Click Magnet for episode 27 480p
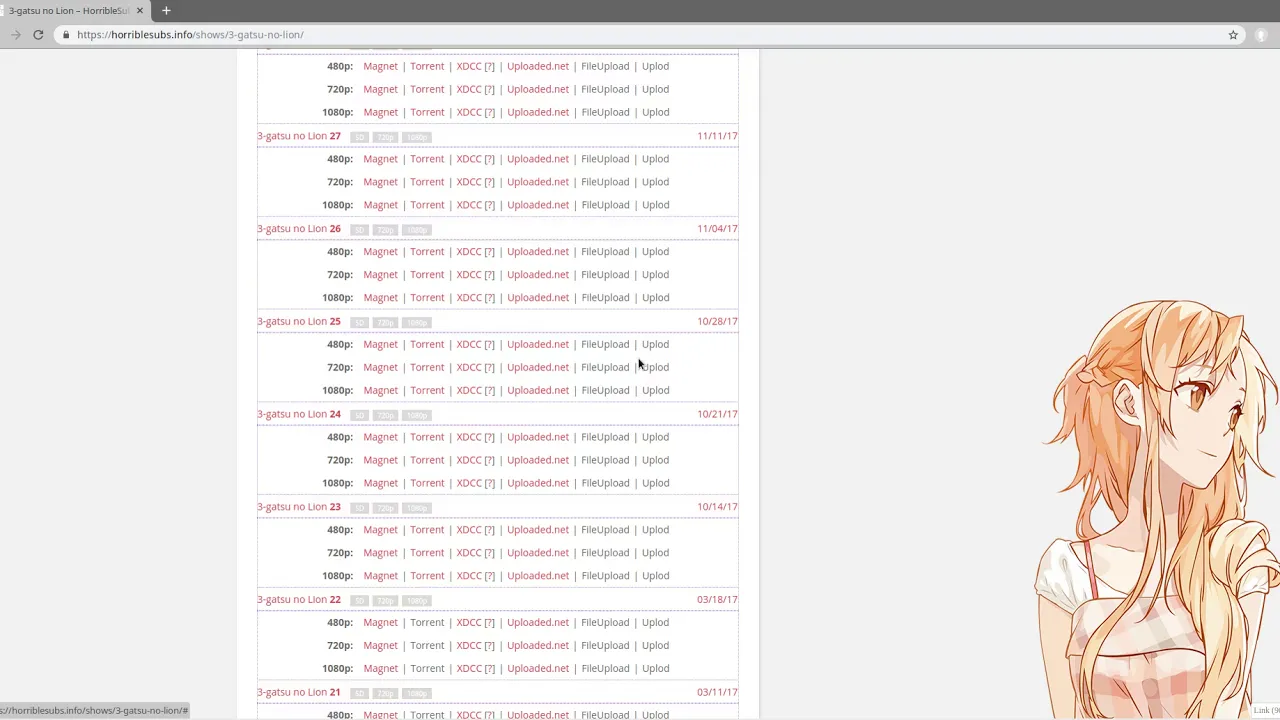 click(x=380, y=159)
